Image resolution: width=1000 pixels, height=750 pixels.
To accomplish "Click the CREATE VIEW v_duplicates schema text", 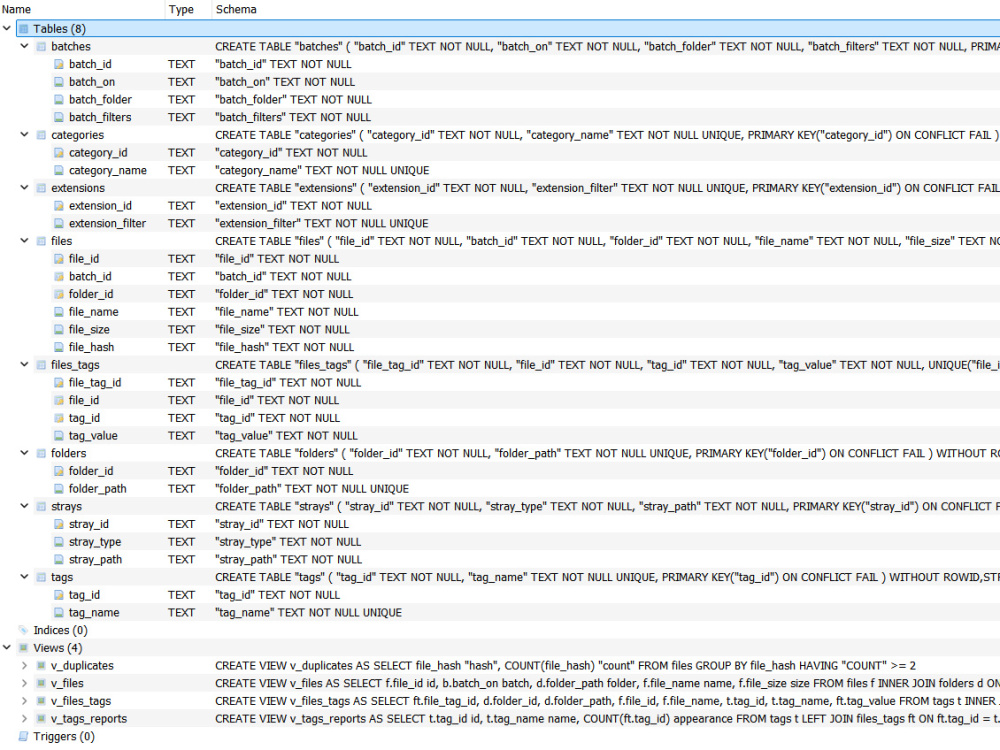I will point(565,666).
